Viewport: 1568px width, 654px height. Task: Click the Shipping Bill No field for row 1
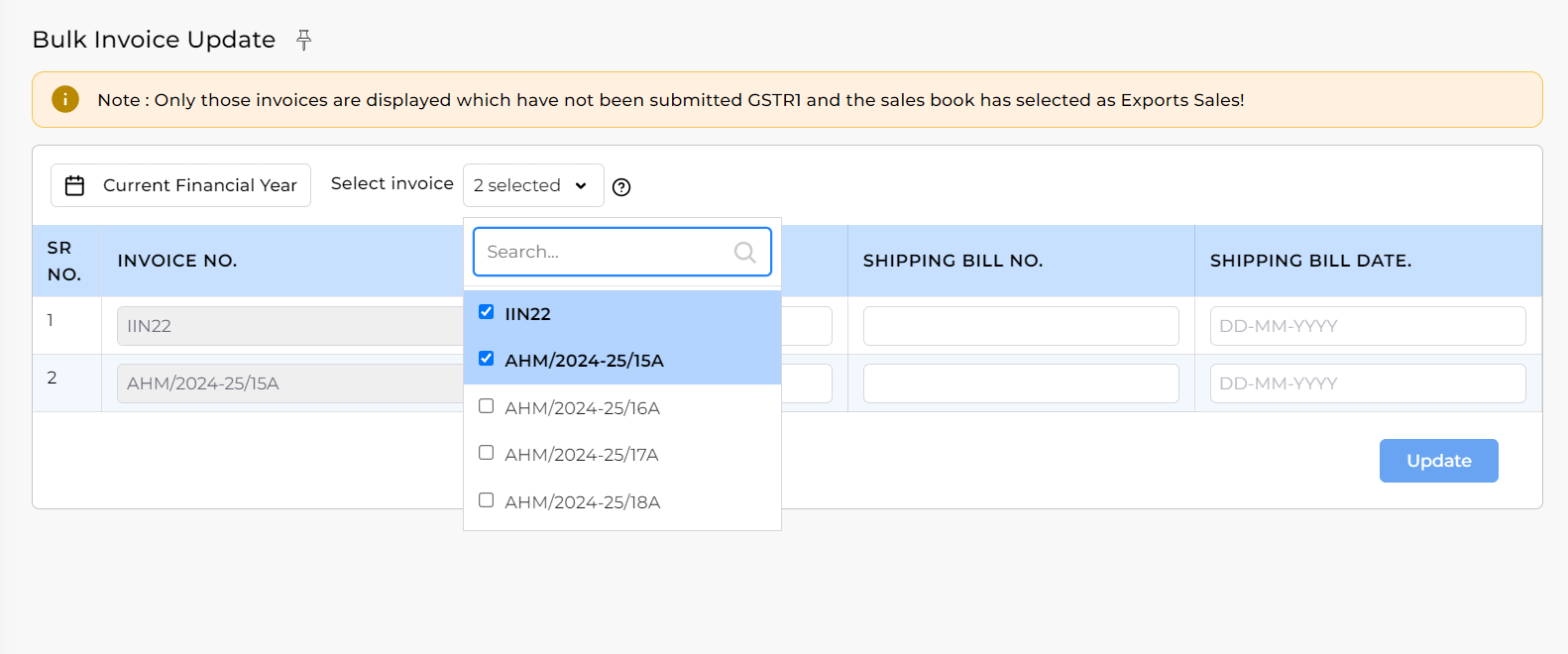coord(1019,325)
